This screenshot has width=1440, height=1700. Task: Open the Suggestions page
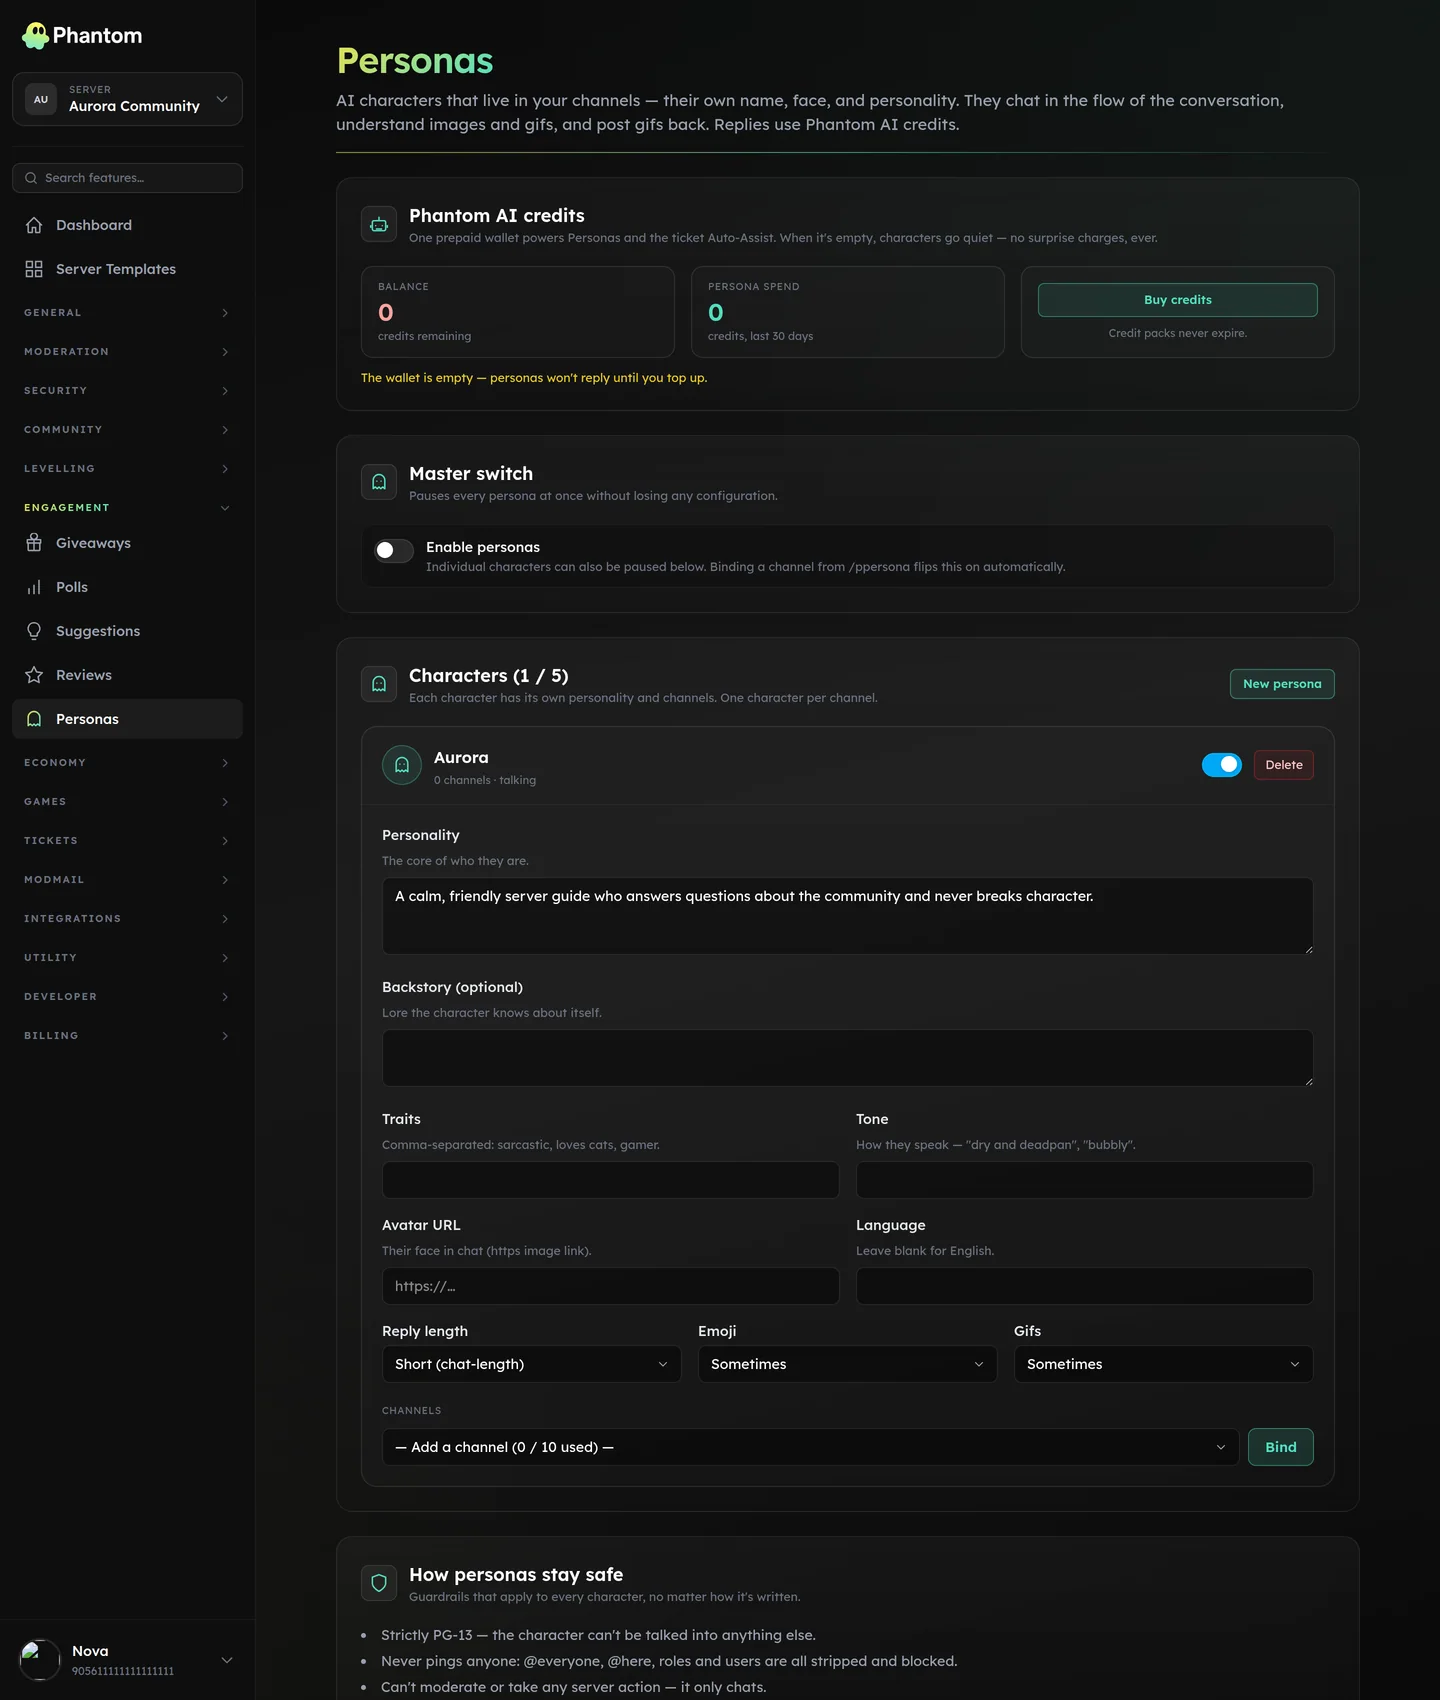(127, 631)
